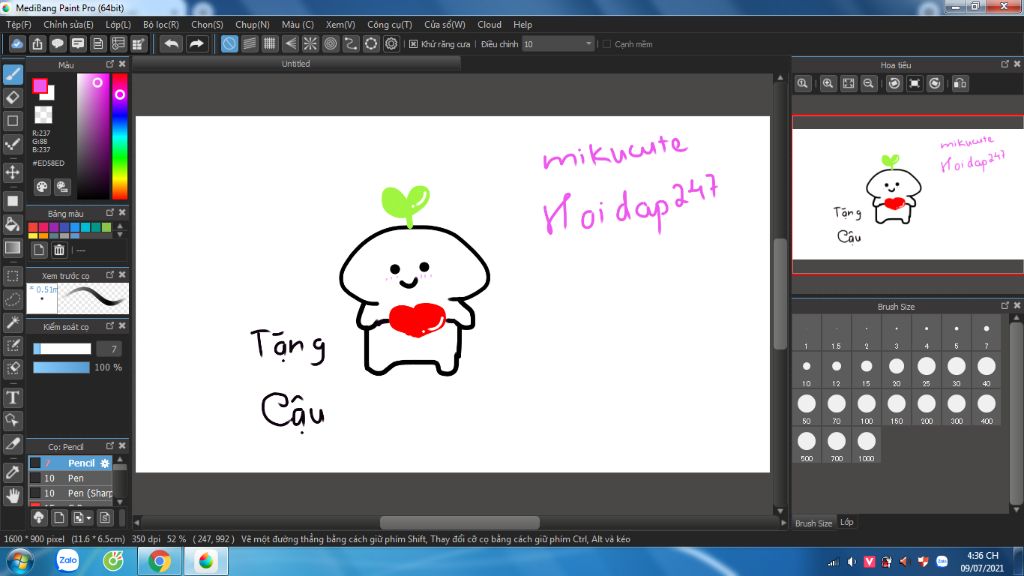The image size is (1024, 576).
Task: Select the Pen brush row
Action: tap(71, 478)
